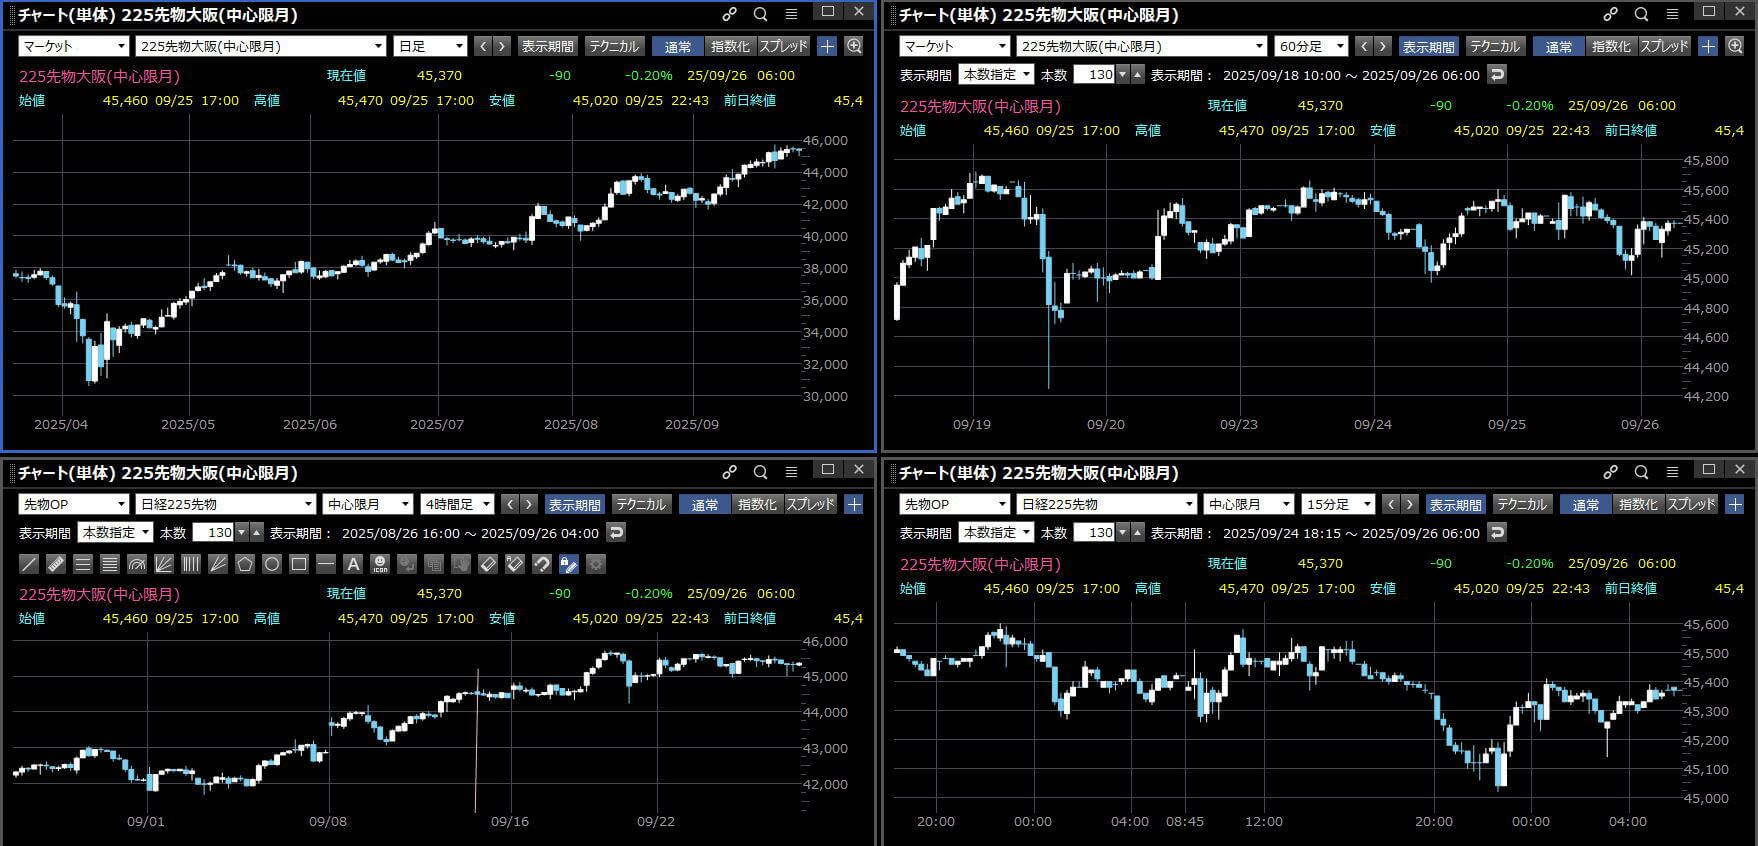Viewport: 1758px width, 846px height.
Task: Click the magnet snap tool icon
Action: tap(541, 564)
